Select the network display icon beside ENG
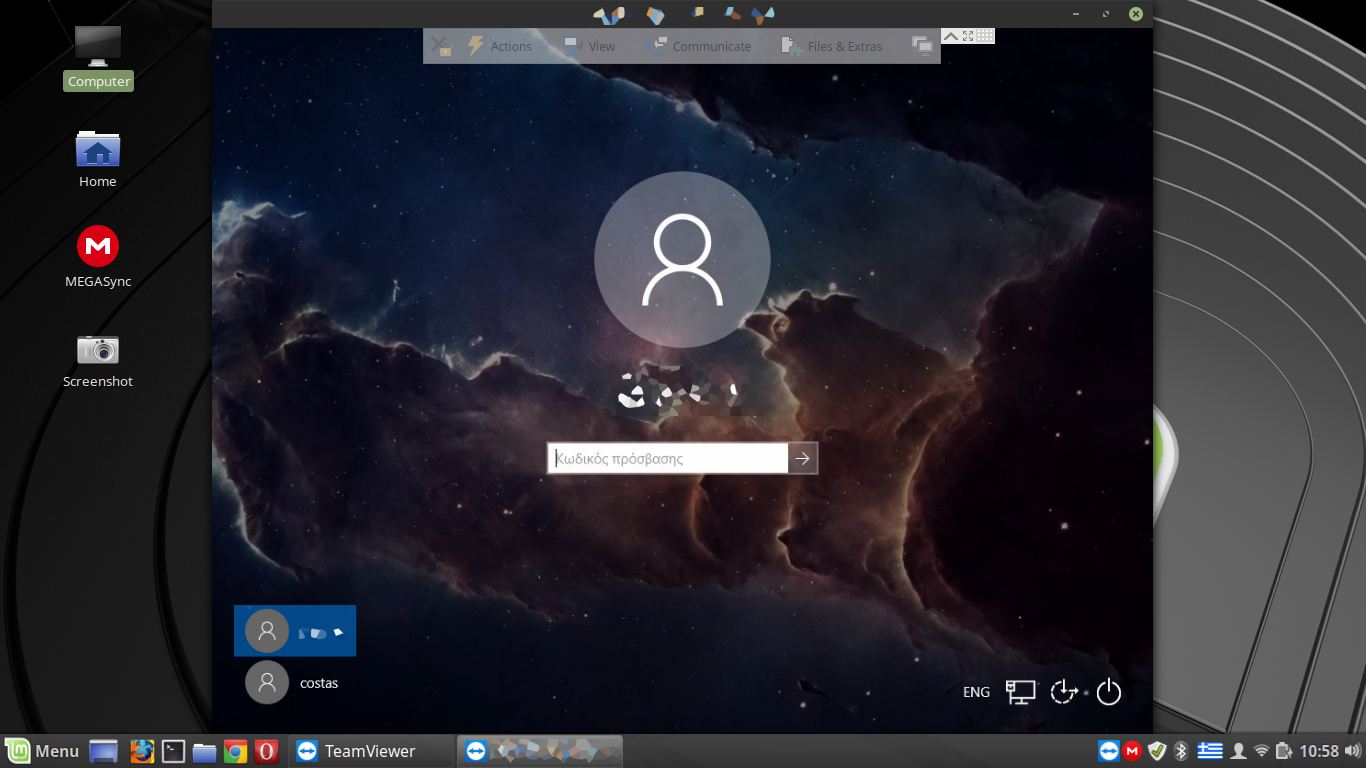Viewport: 1366px width, 768px height. click(1020, 691)
